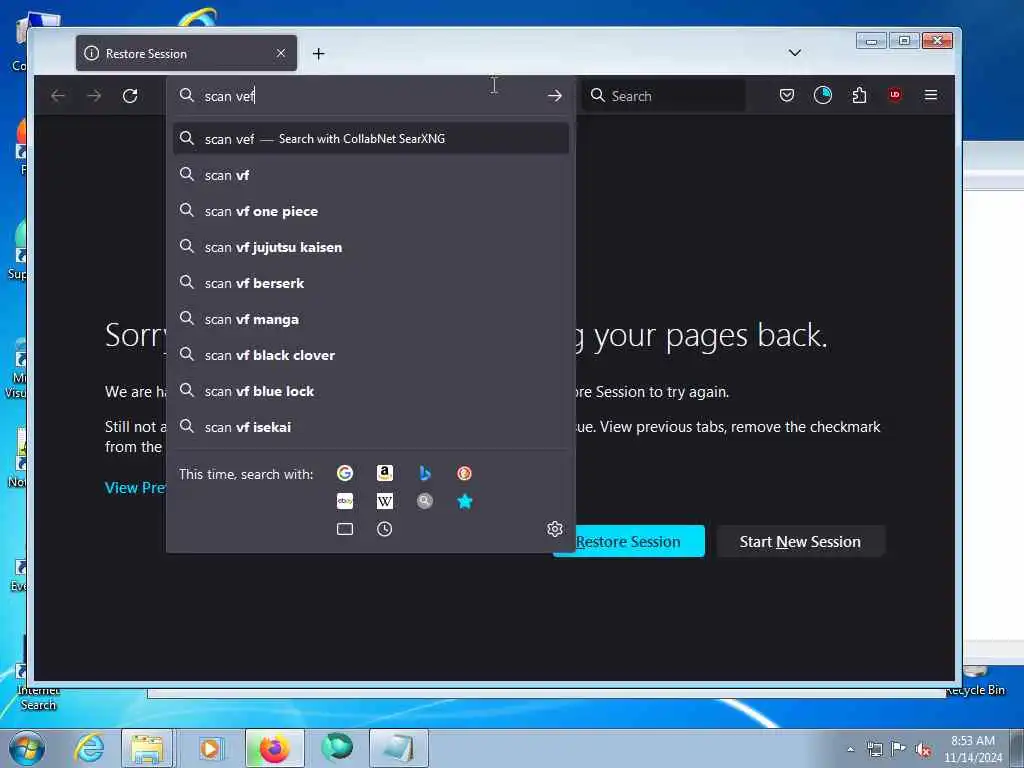Screen dimensions: 1024x768
Task: Click the Go arrow in address bar
Action: (x=554, y=96)
